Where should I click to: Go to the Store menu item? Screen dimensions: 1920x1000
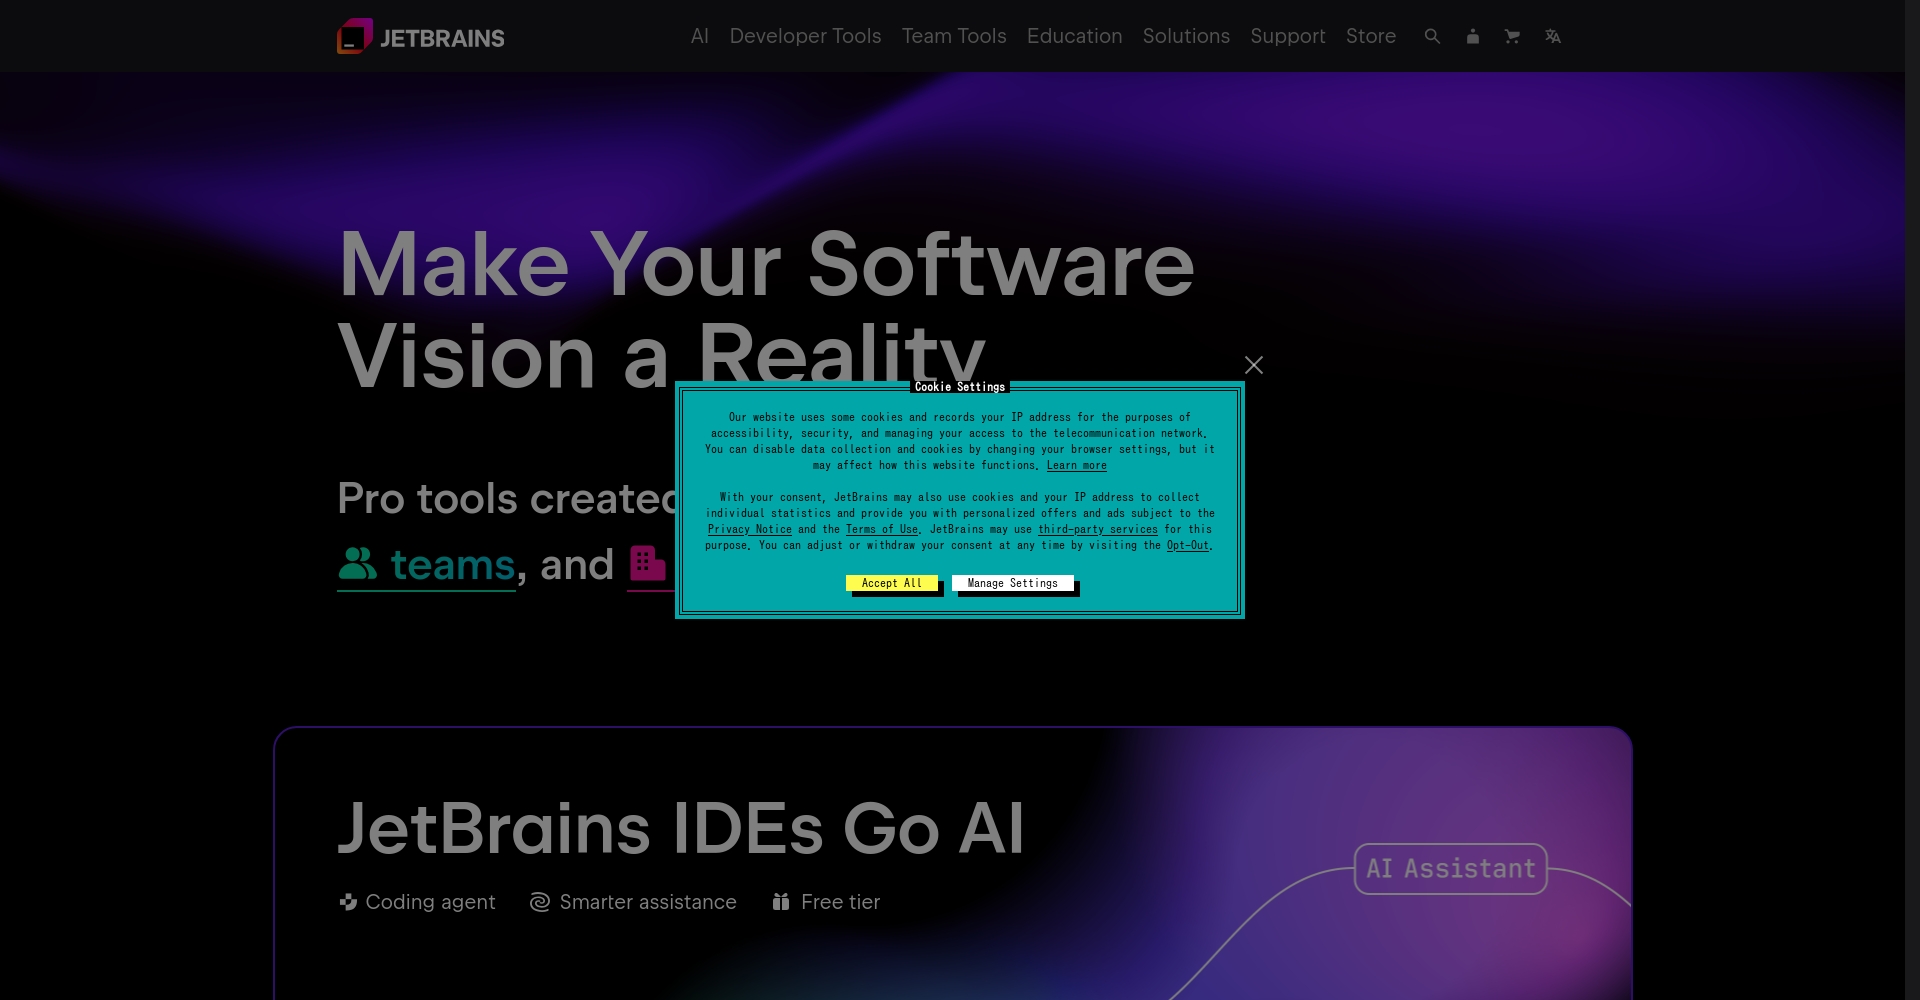[1371, 36]
